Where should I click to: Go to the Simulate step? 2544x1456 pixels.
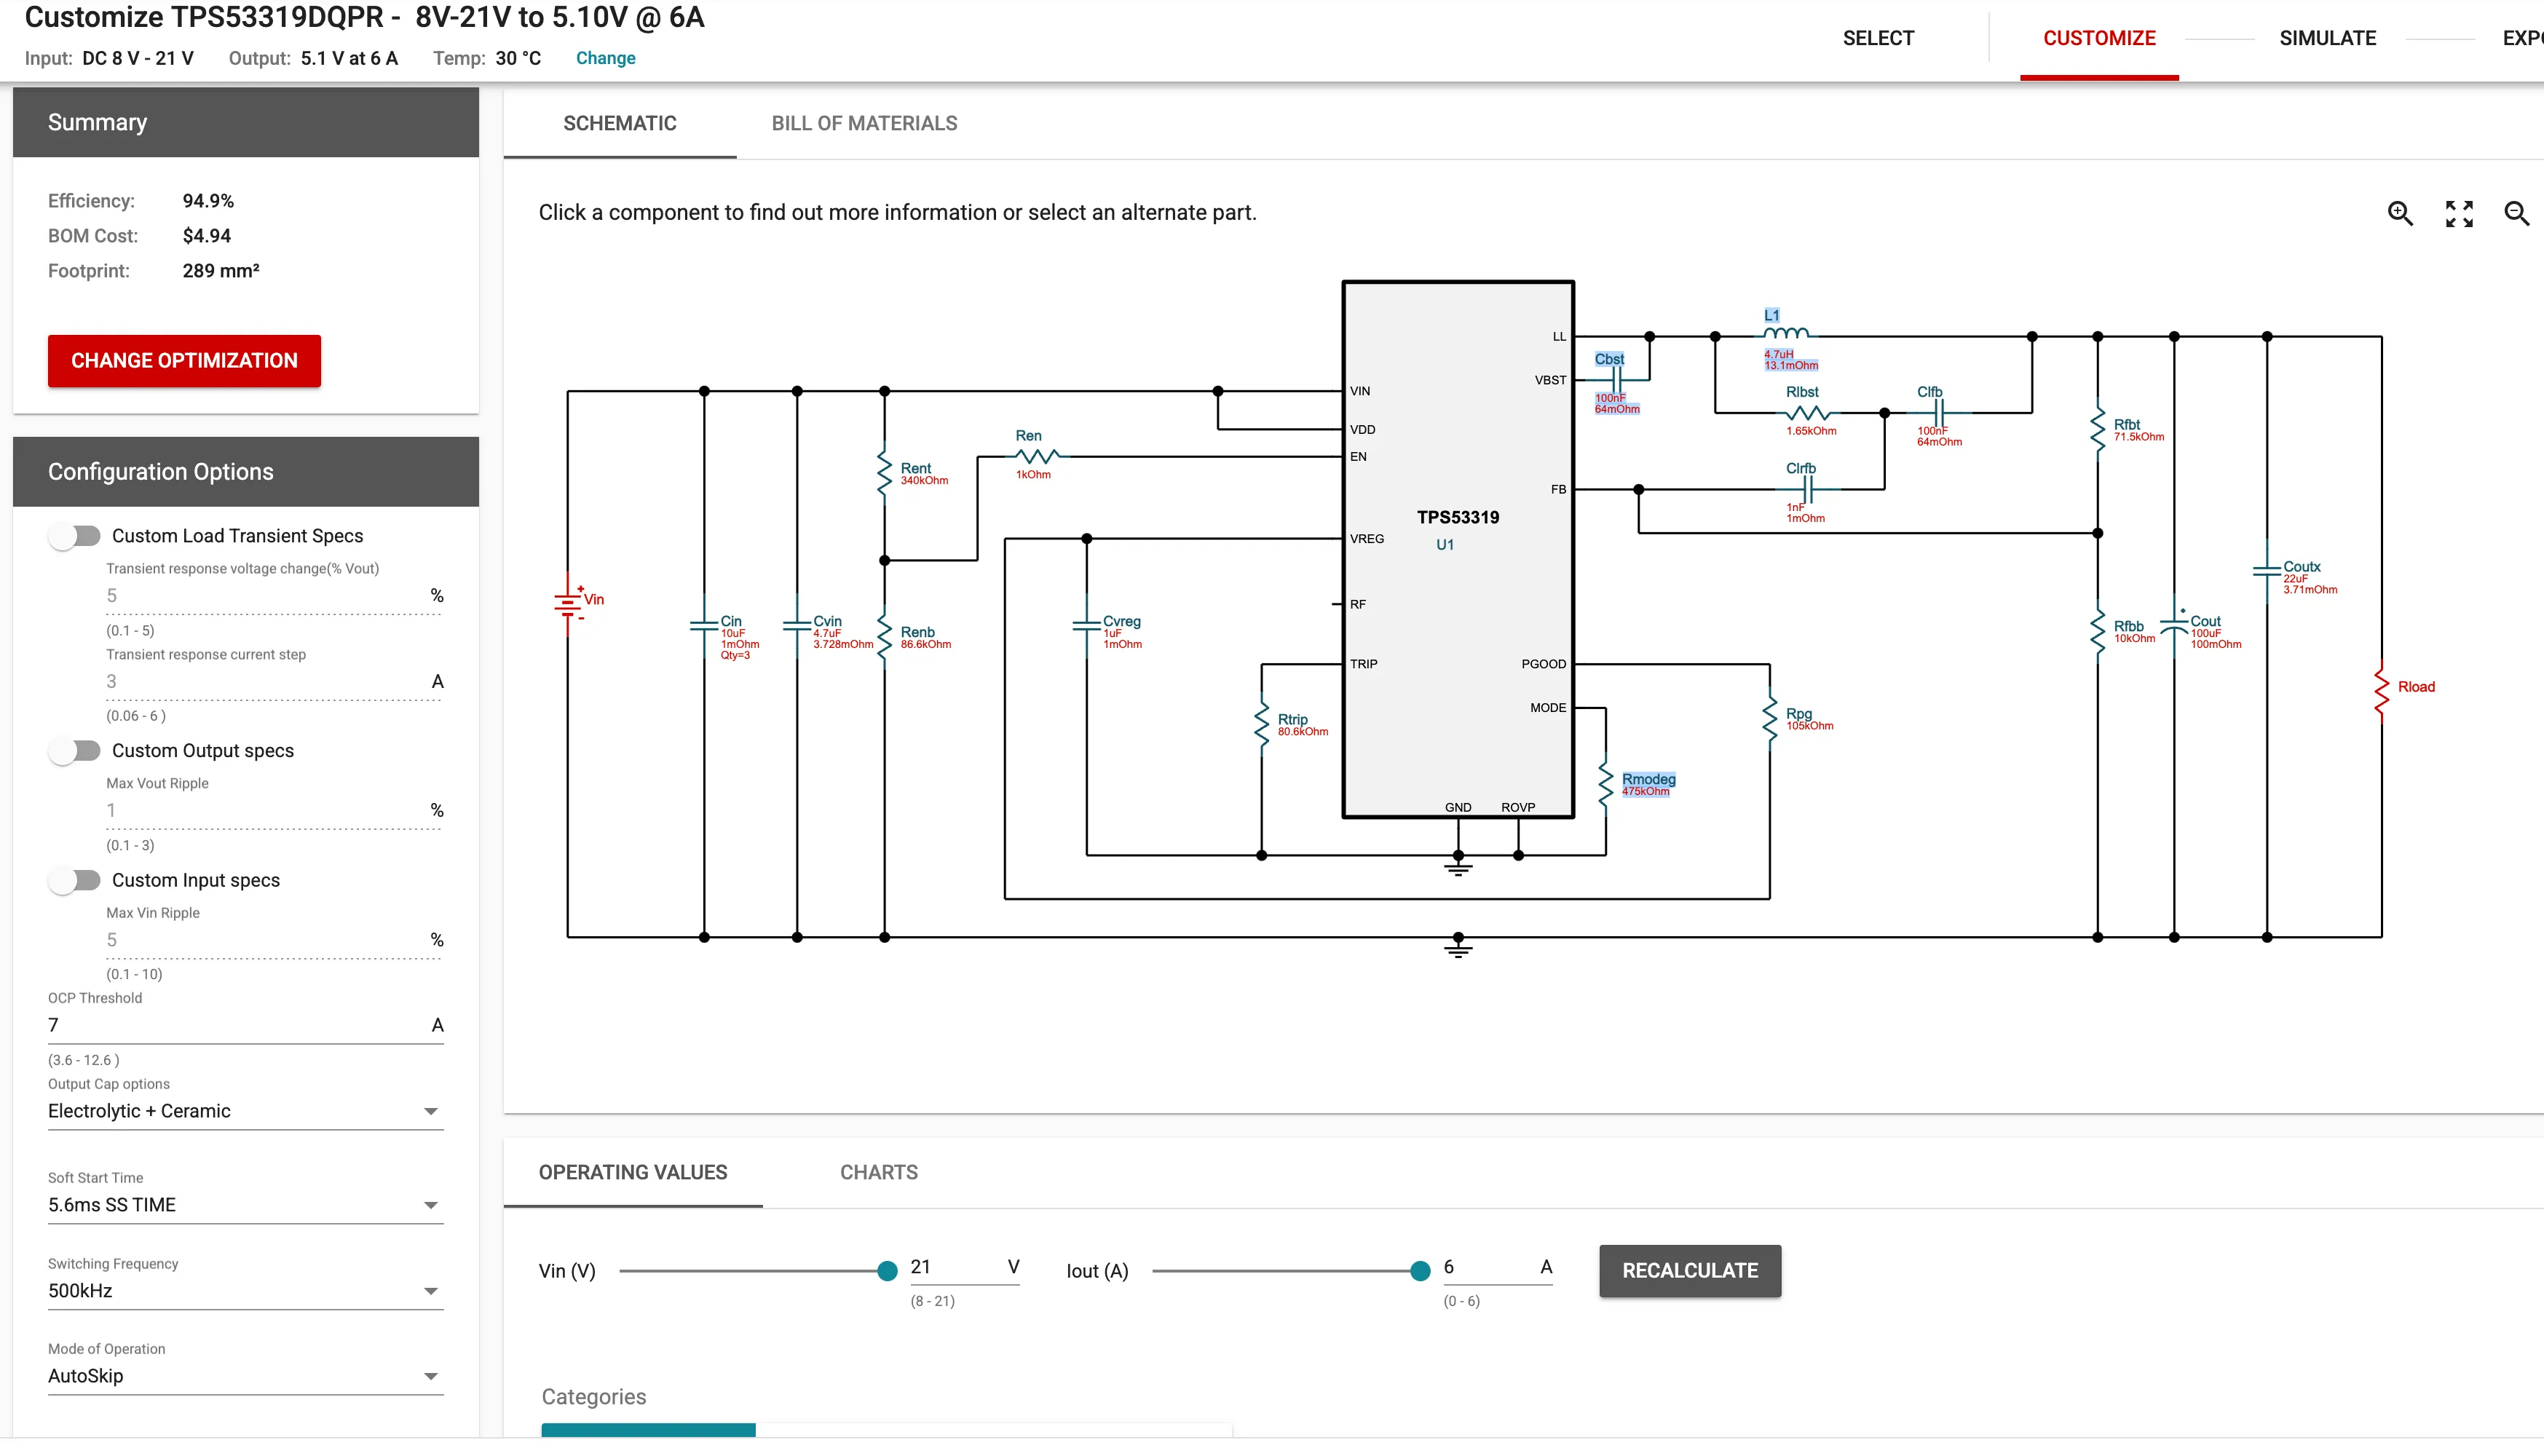(2327, 38)
